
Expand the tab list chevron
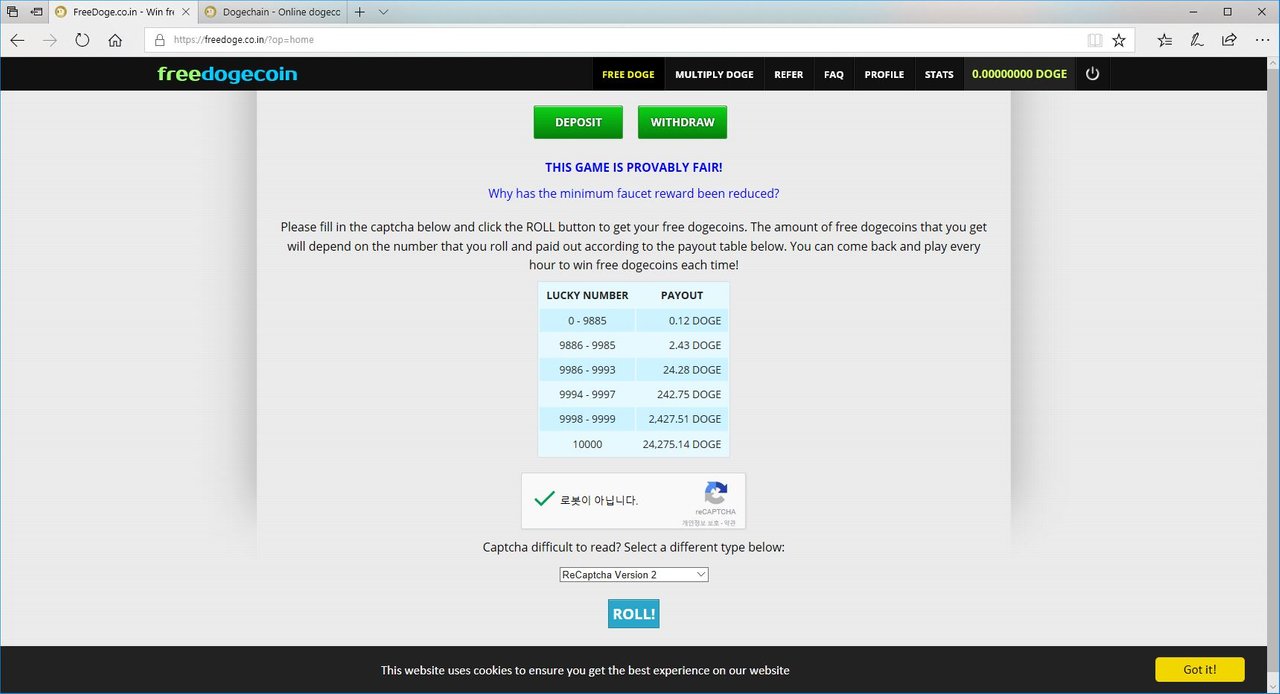383,12
